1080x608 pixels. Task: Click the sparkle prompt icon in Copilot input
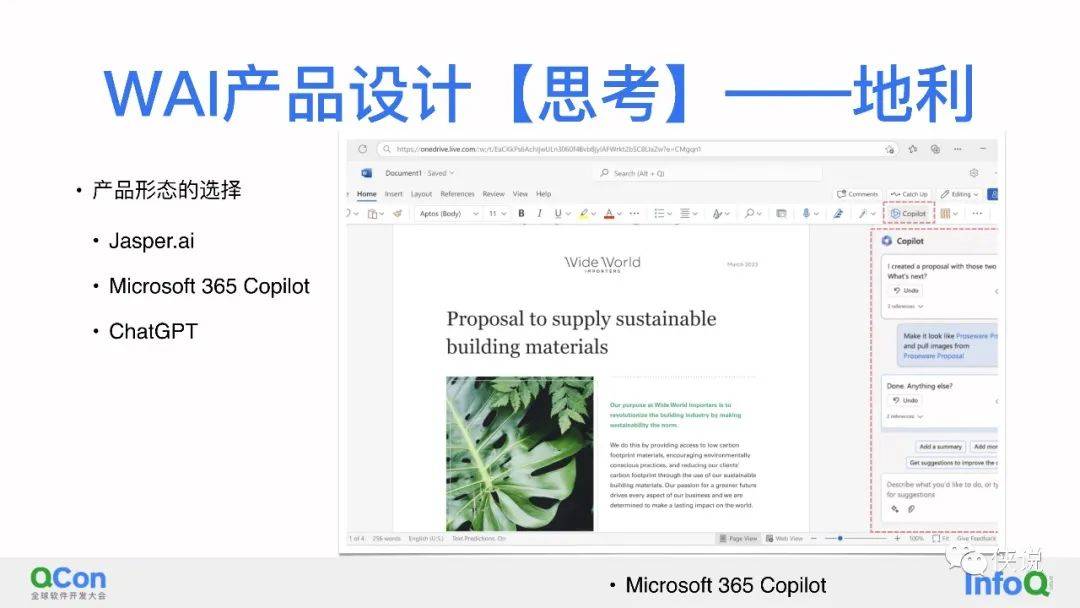pyautogui.click(x=895, y=509)
